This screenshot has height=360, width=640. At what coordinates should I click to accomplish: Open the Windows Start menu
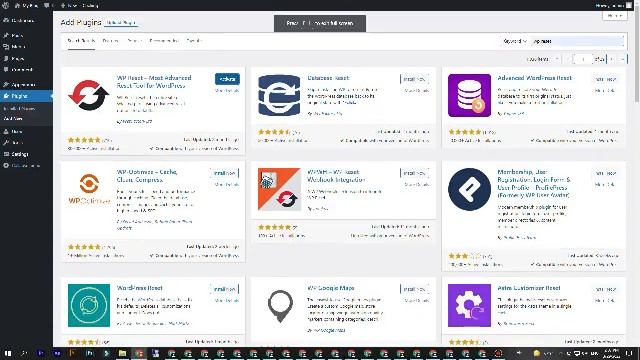pyautogui.click(x=7, y=353)
